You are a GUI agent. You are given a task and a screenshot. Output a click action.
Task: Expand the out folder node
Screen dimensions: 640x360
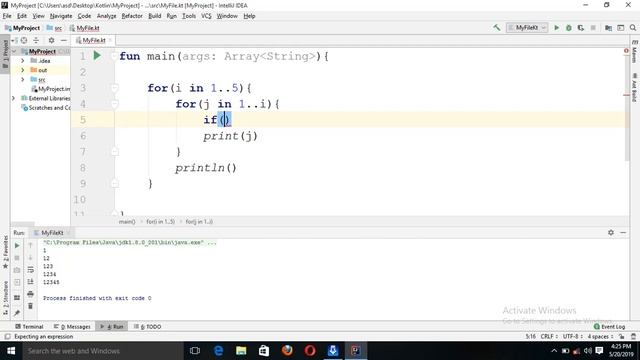pos(22,70)
